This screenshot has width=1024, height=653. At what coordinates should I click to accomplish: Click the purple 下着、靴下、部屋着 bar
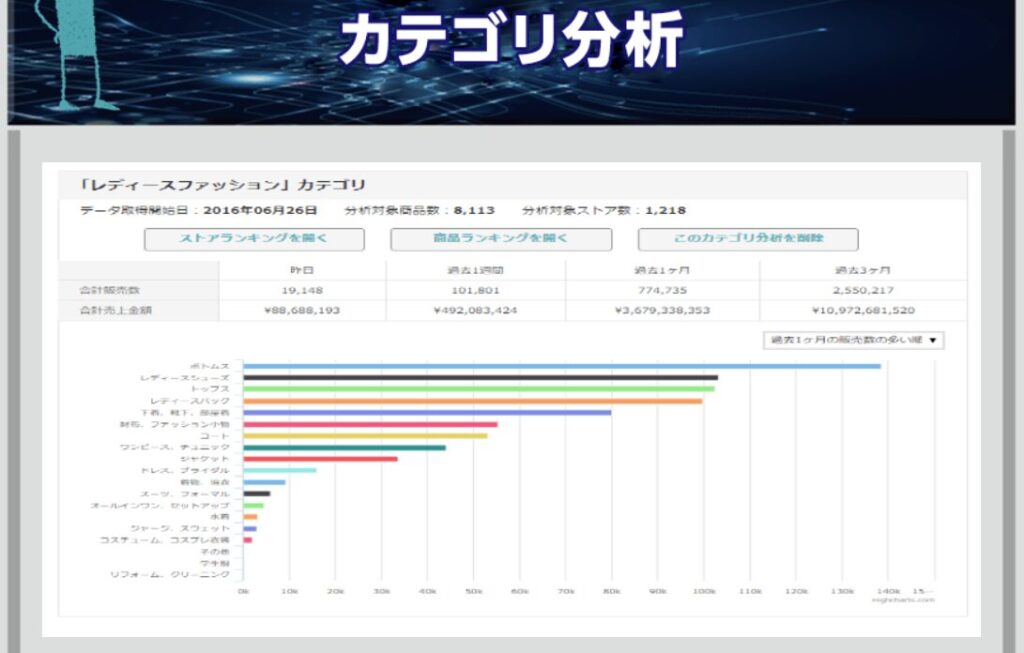click(x=427, y=412)
